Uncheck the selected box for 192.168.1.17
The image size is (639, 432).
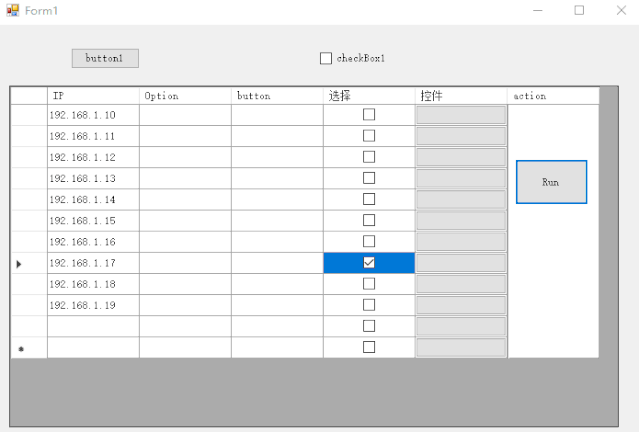[369, 263]
